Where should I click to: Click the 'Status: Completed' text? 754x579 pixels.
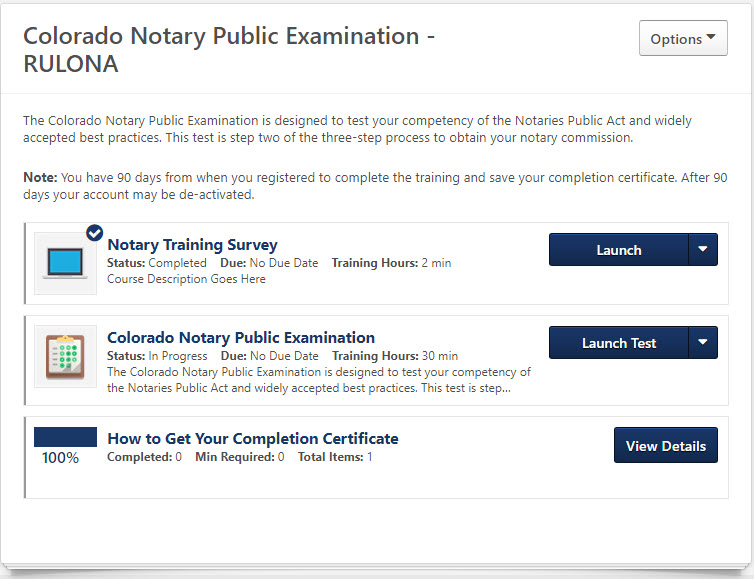[157, 263]
